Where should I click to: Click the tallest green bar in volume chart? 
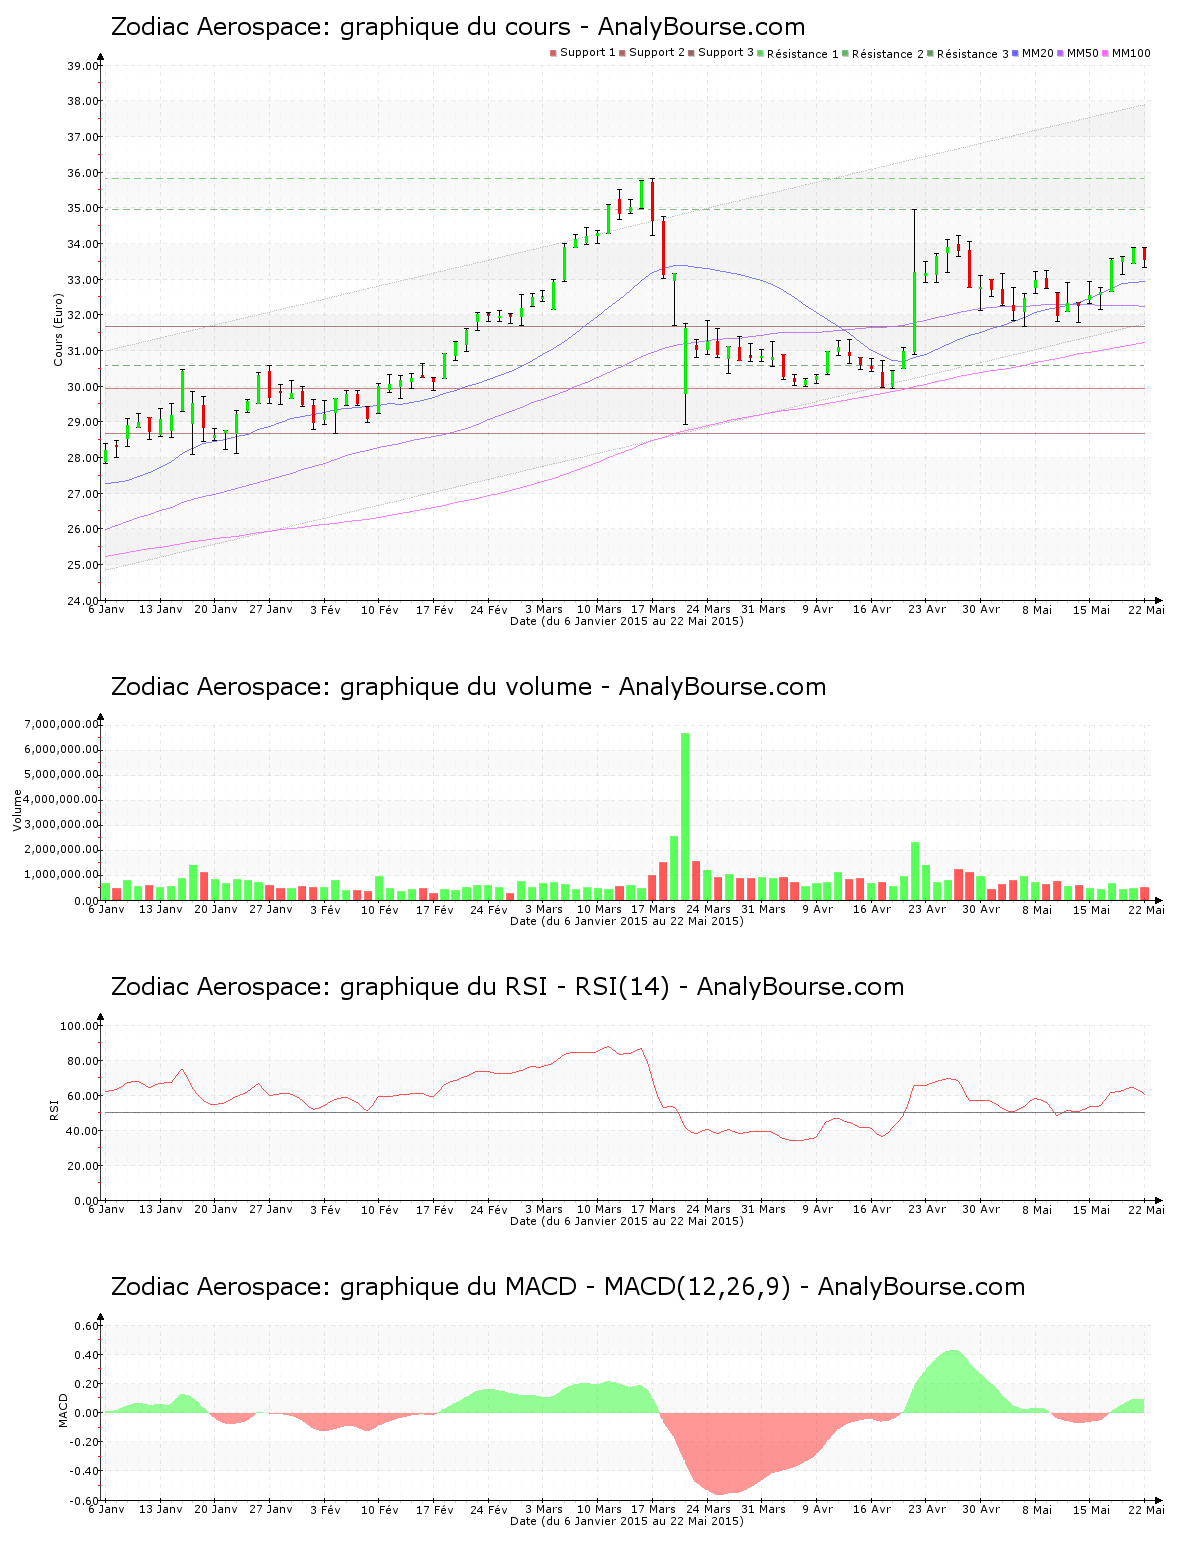tap(685, 816)
